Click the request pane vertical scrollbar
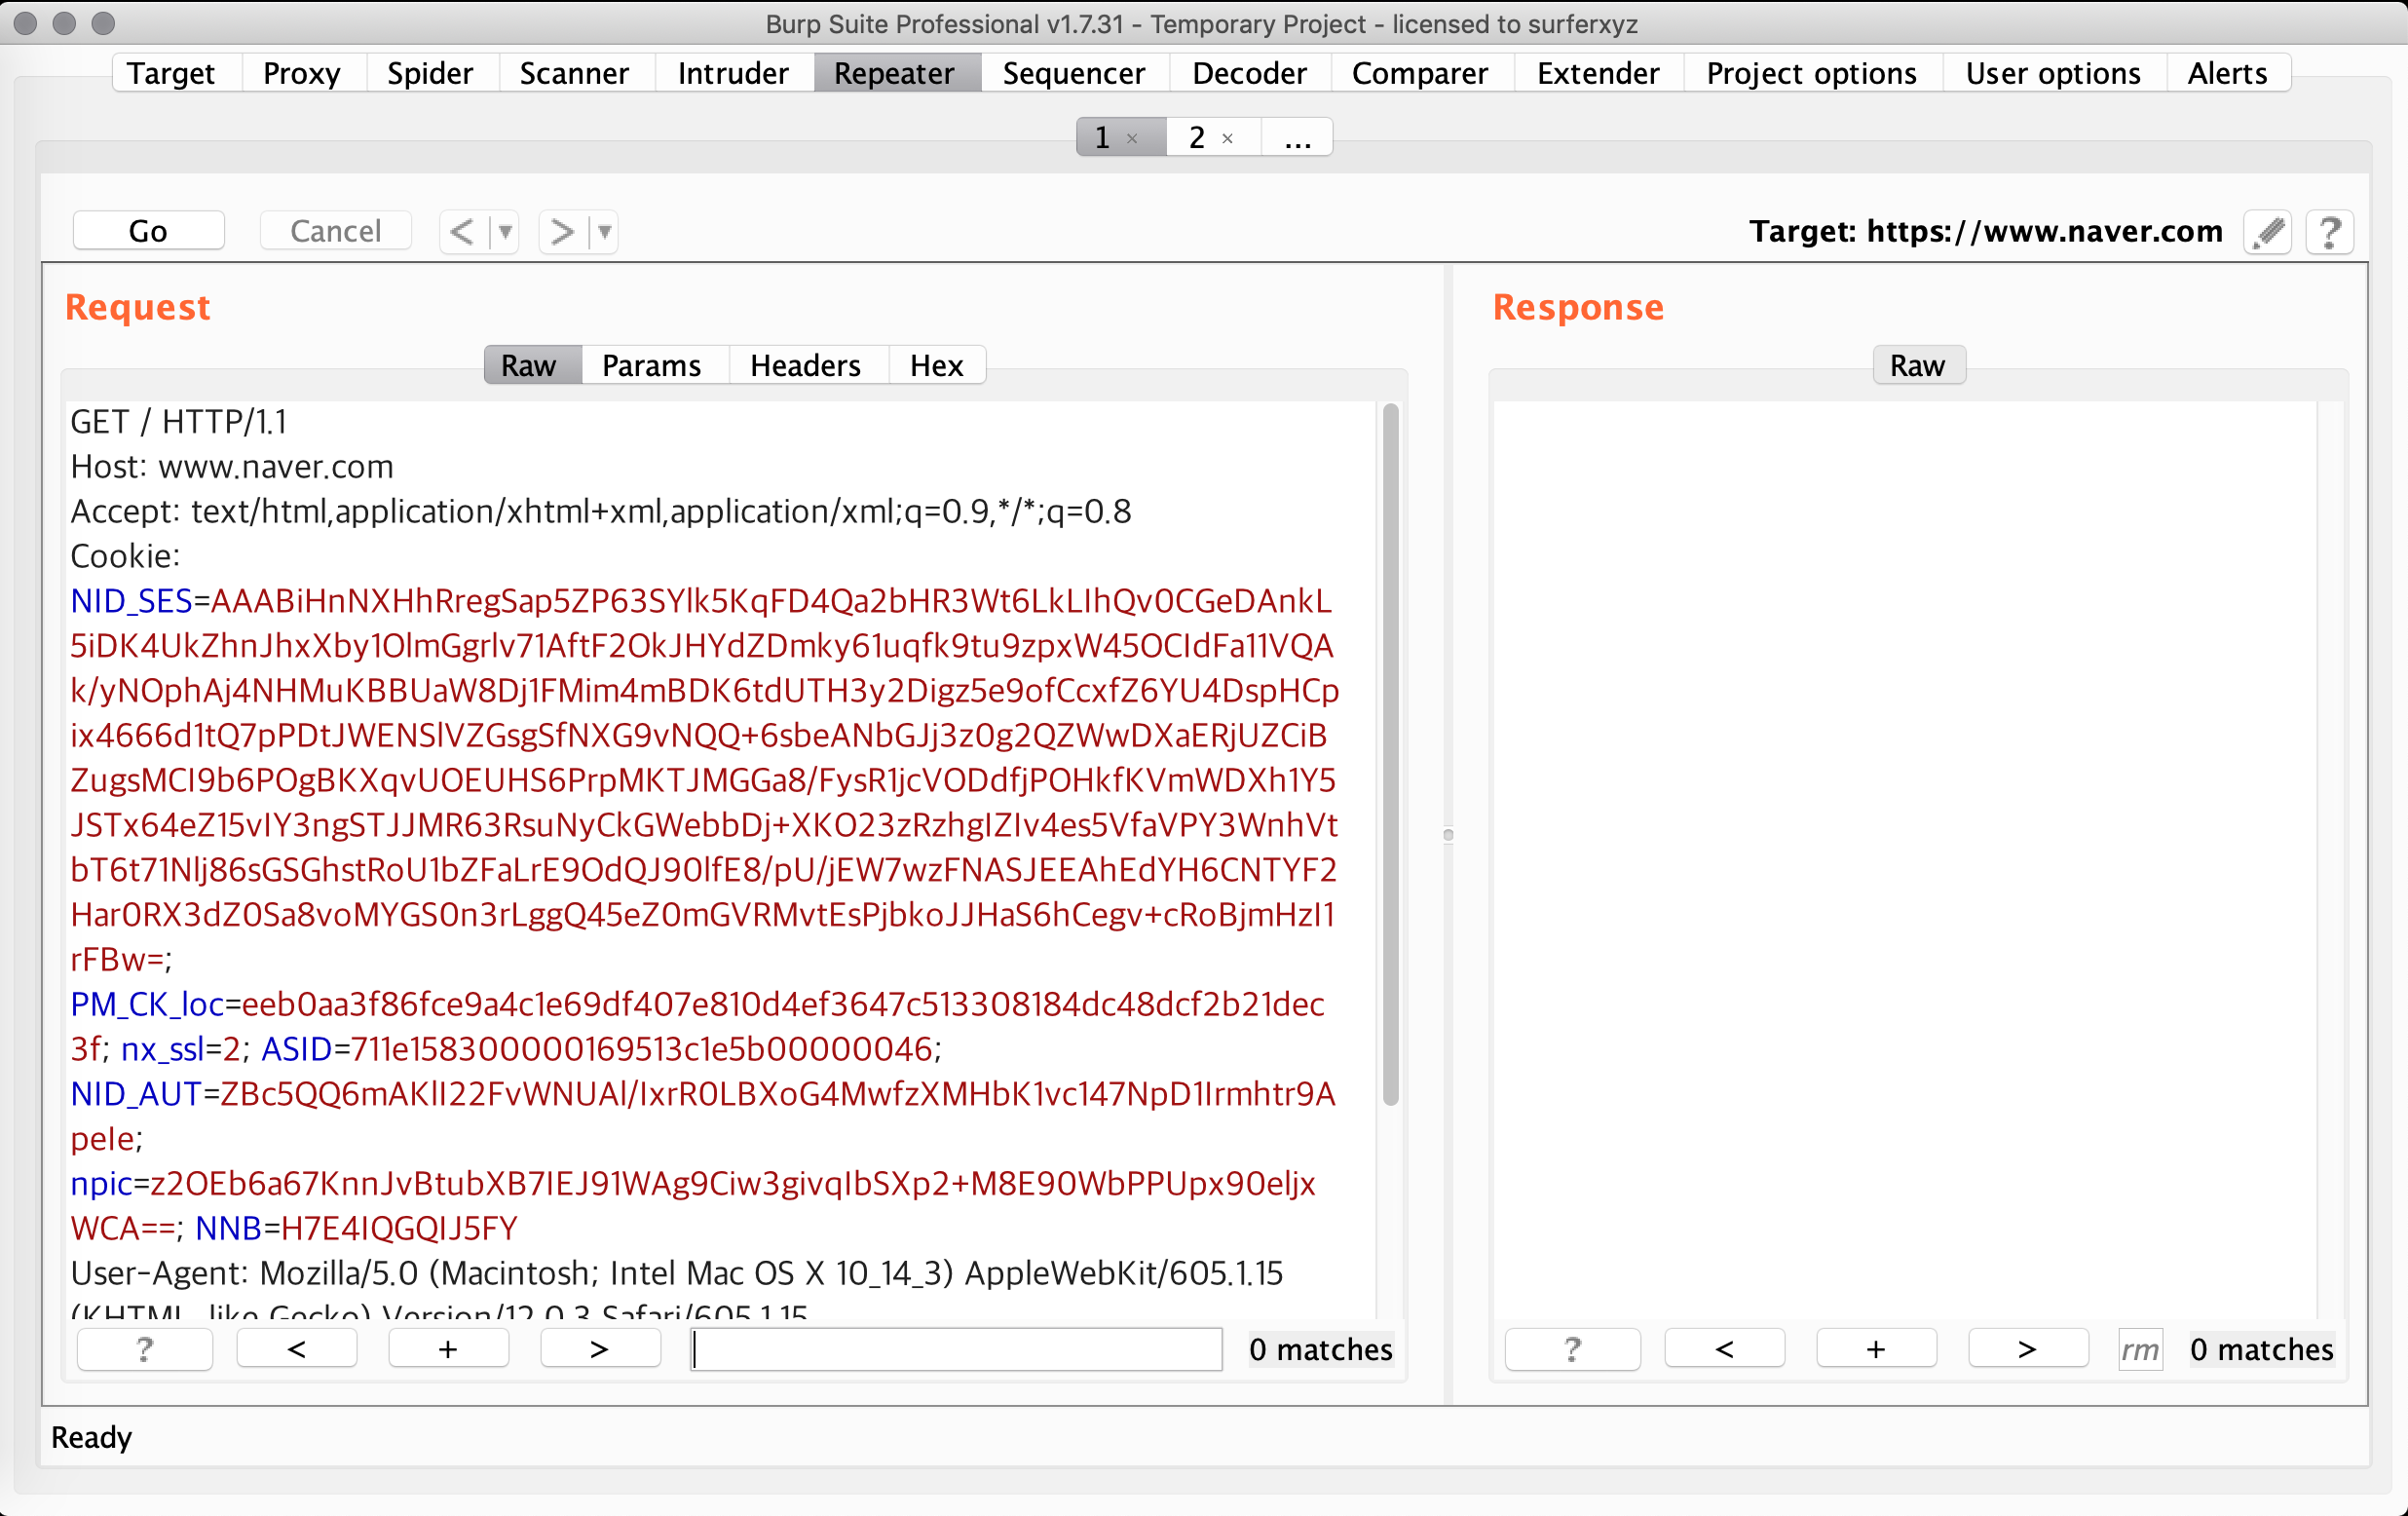Viewport: 2408px width, 1516px height. [1390, 756]
